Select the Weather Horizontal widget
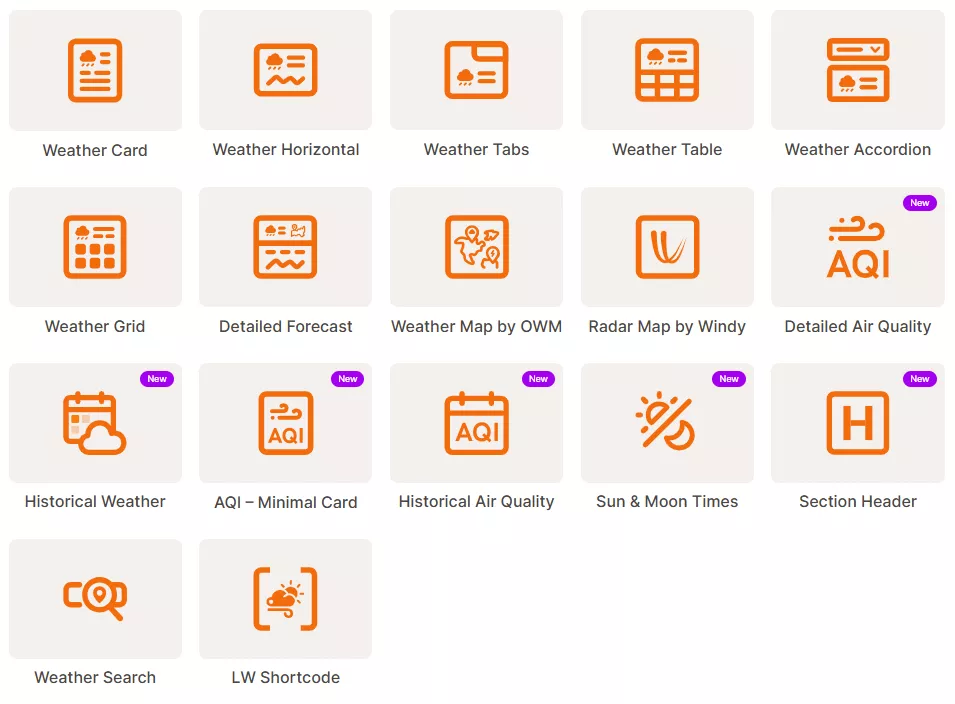This screenshot has height=704, width=955. pos(285,69)
